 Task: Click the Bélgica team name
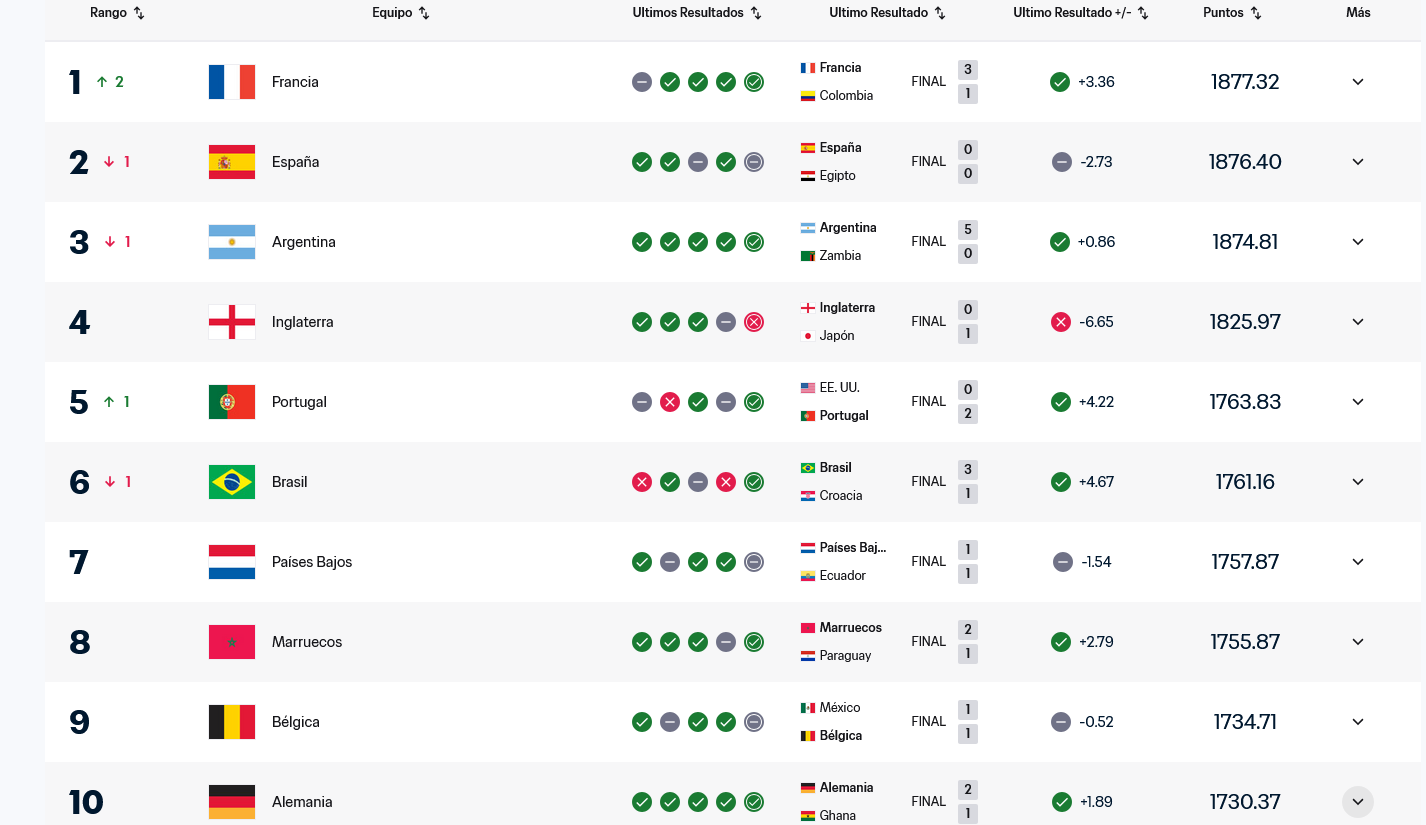pos(295,722)
